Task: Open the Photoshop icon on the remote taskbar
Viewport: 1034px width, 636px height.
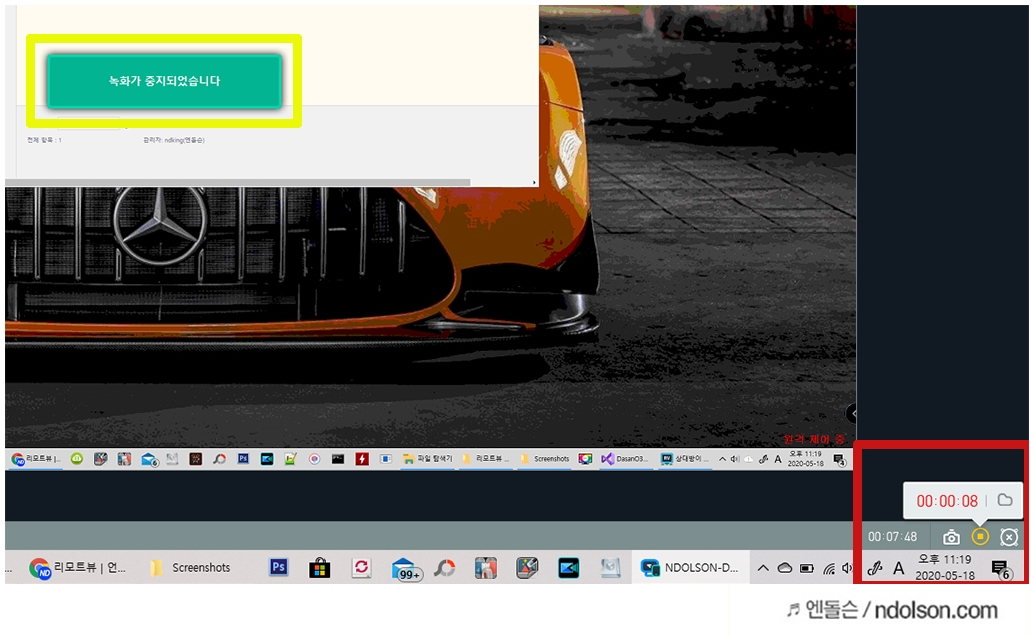Action: pyautogui.click(x=243, y=459)
